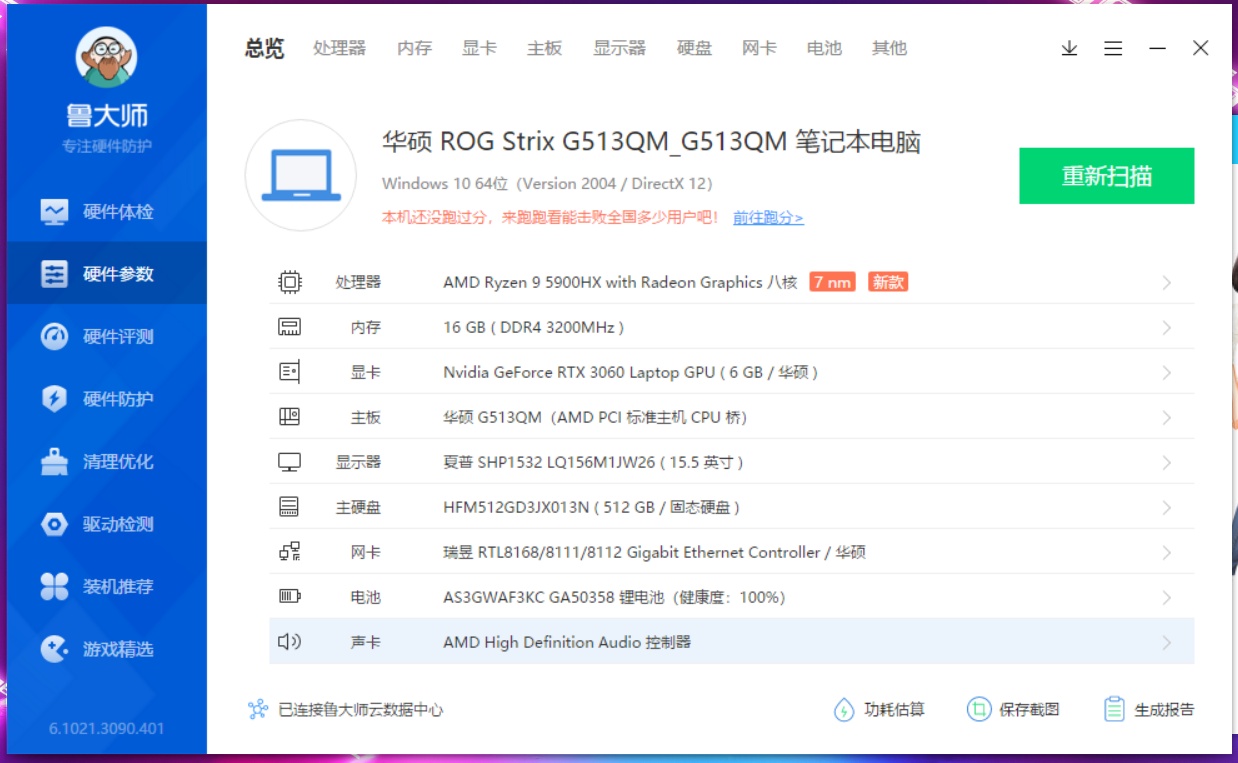The width and height of the screenshot is (1238, 763).
Task: Click the AMD Ryzen 9 5900HX processor text
Action: [x=620, y=282]
